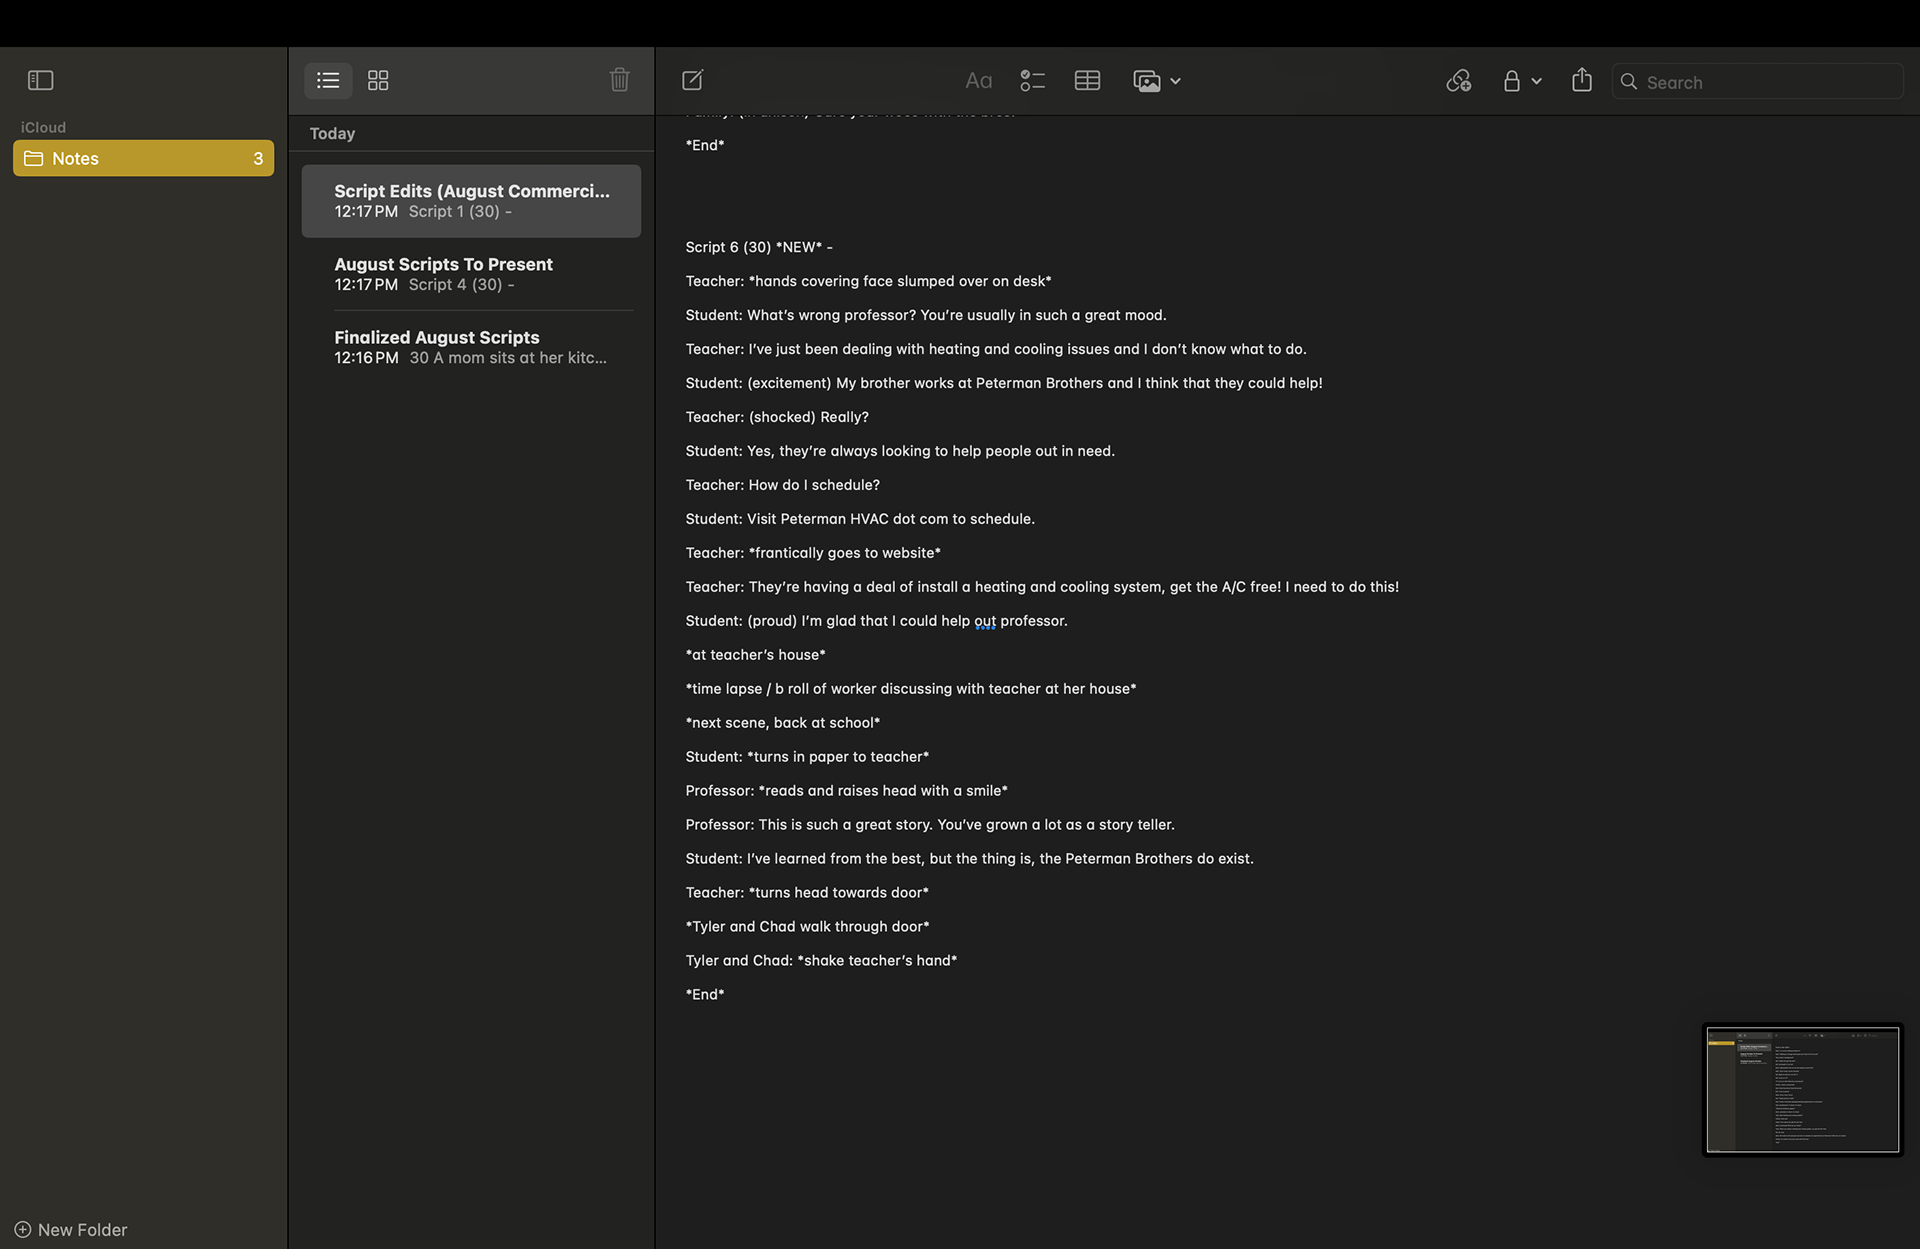Click the iCloud section header
The height and width of the screenshot is (1249, 1920).
(x=43, y=127)
